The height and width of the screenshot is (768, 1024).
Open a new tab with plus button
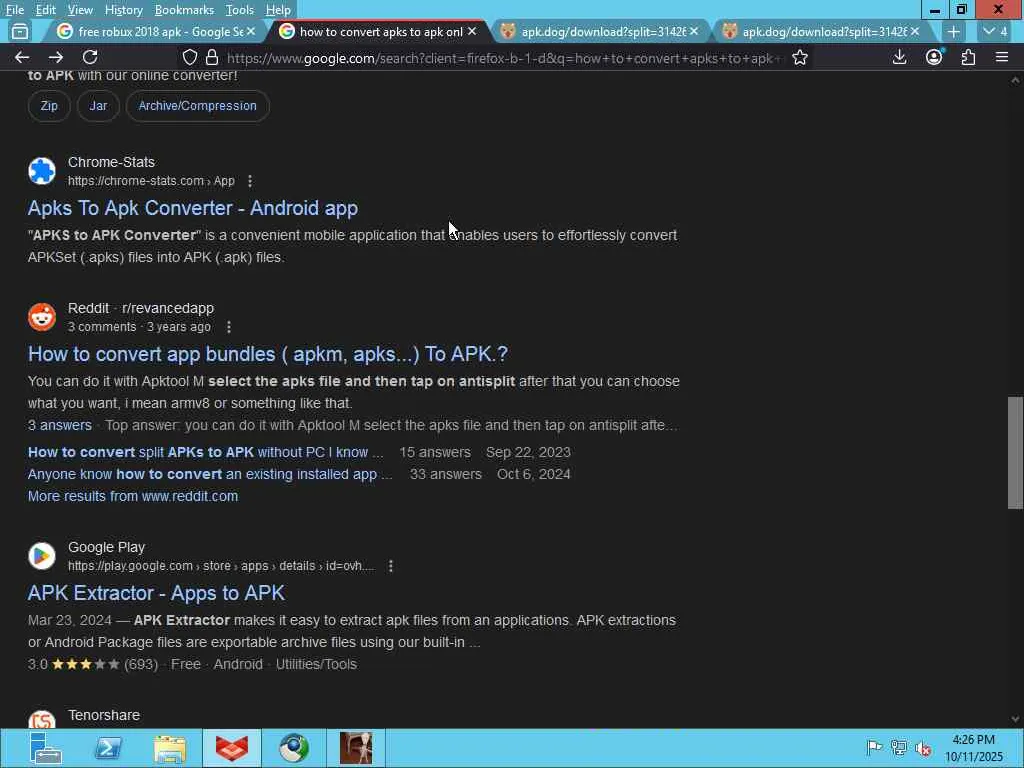click(x=953, y=31)
